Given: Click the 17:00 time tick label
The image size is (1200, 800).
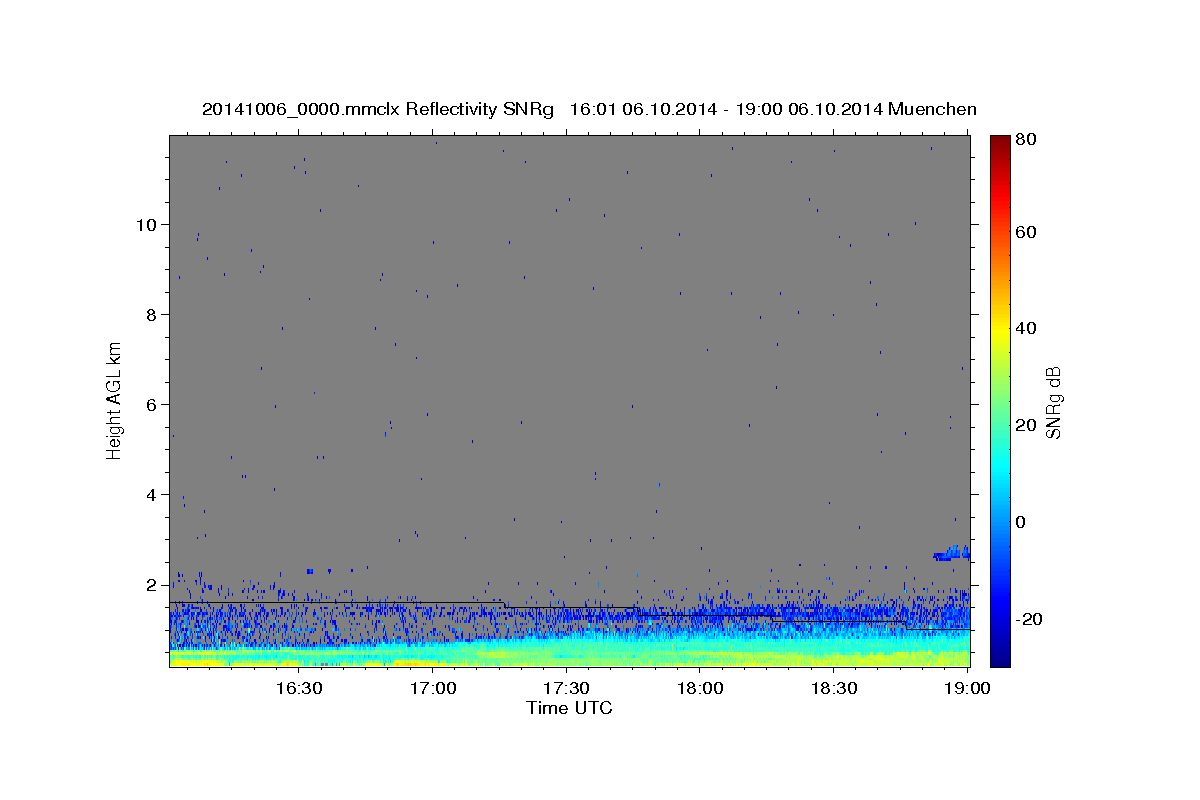Looking at the screenshot, I should [x=432, y=689].
